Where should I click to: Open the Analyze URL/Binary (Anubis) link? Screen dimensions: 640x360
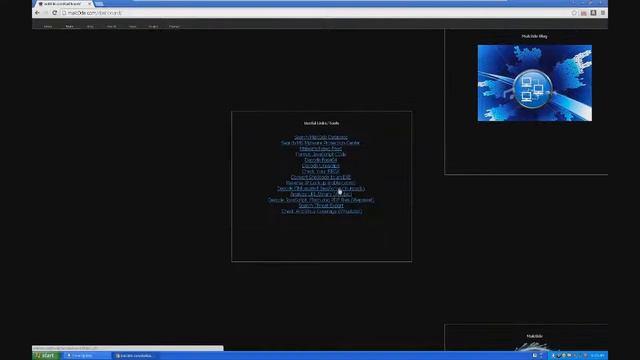(x=321, y=194)
